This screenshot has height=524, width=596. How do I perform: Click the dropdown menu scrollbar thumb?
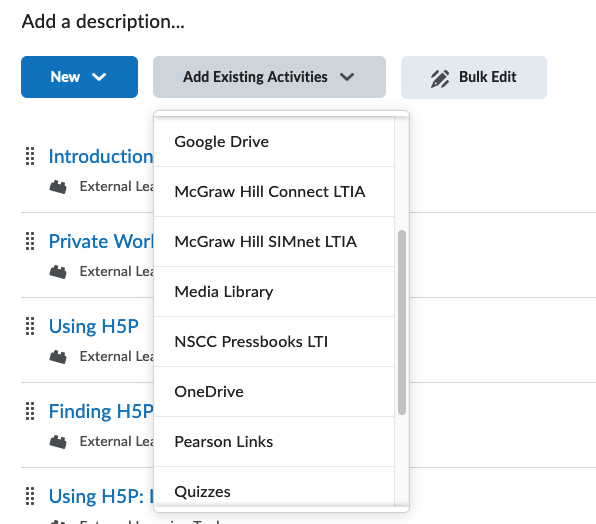tap(402, 322)
